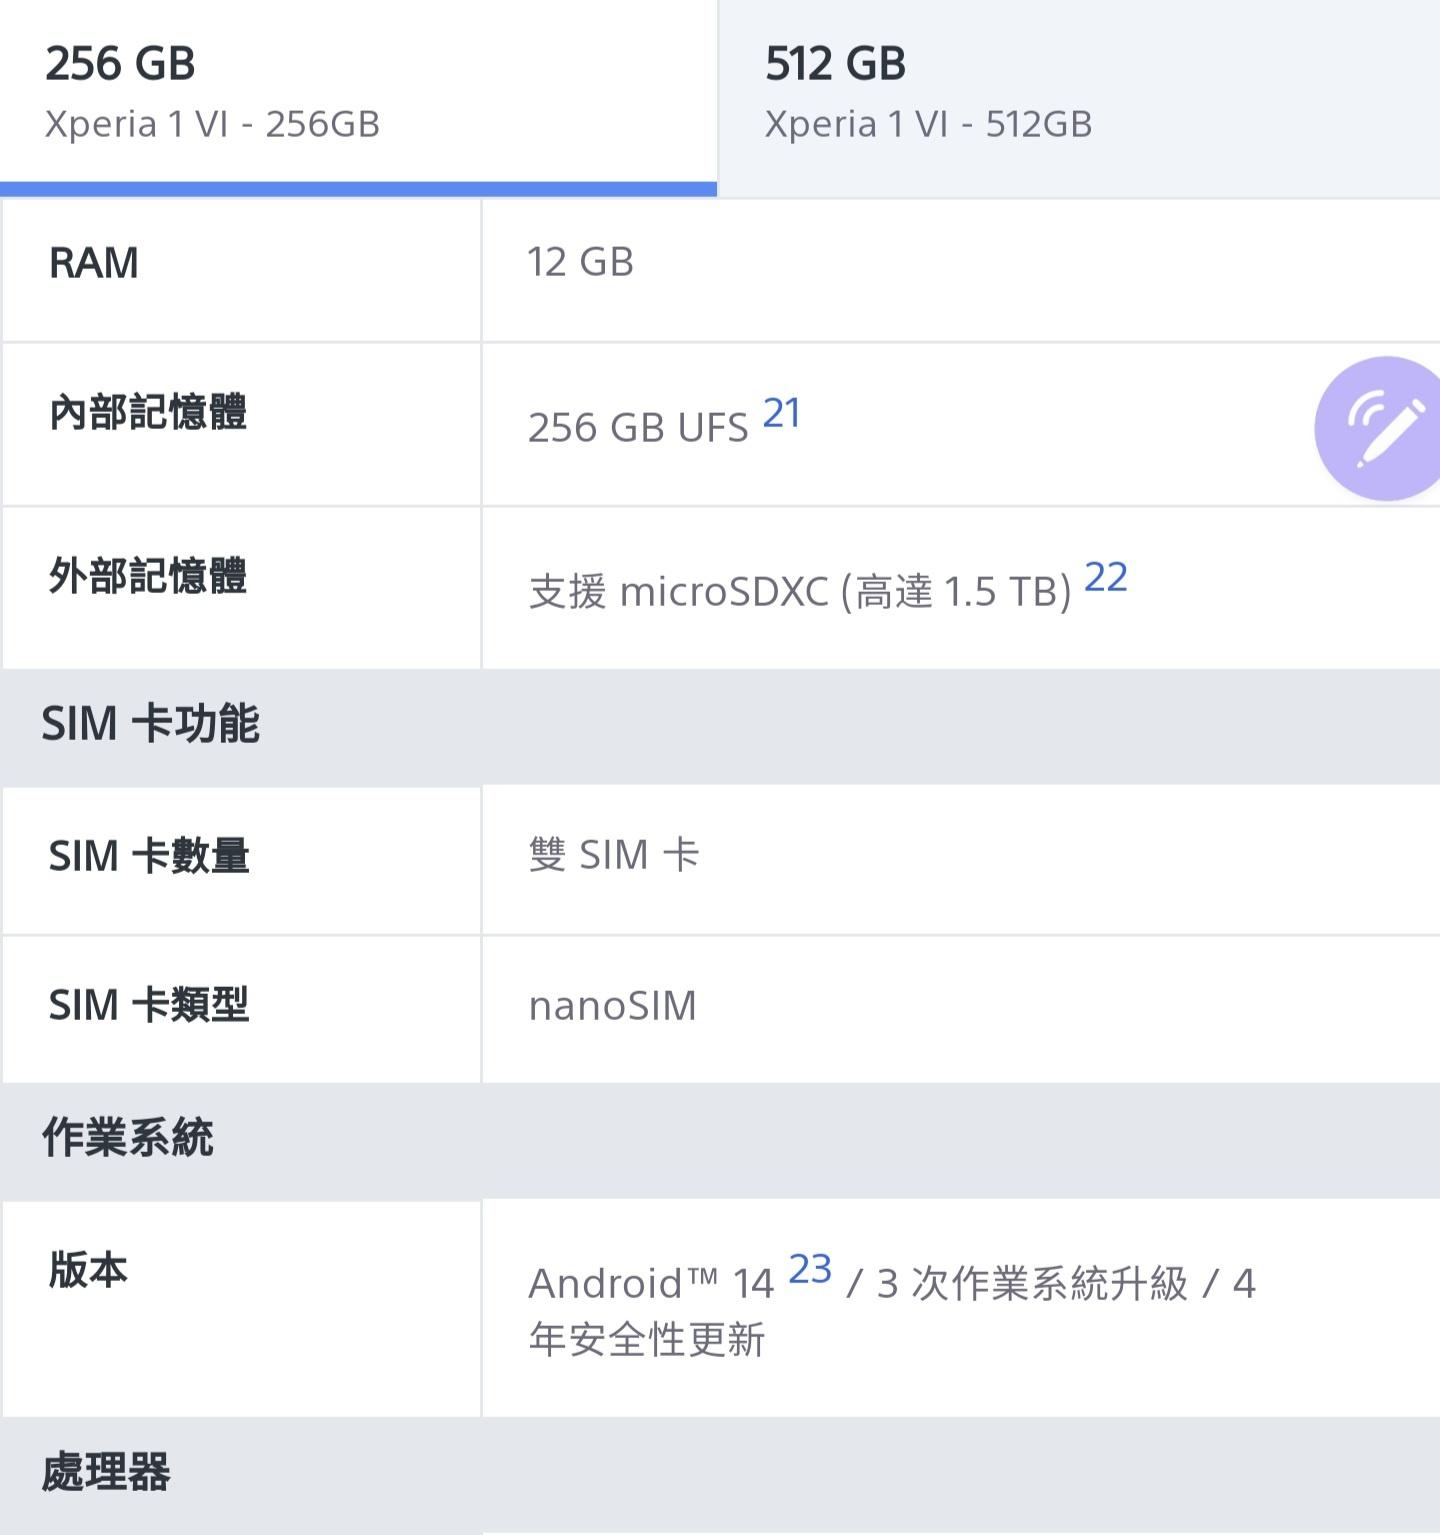Viewport: 1440px width, 1535px height.
Task: Click the SIM 卡功能 section header
Action: [x=150, y=724]
